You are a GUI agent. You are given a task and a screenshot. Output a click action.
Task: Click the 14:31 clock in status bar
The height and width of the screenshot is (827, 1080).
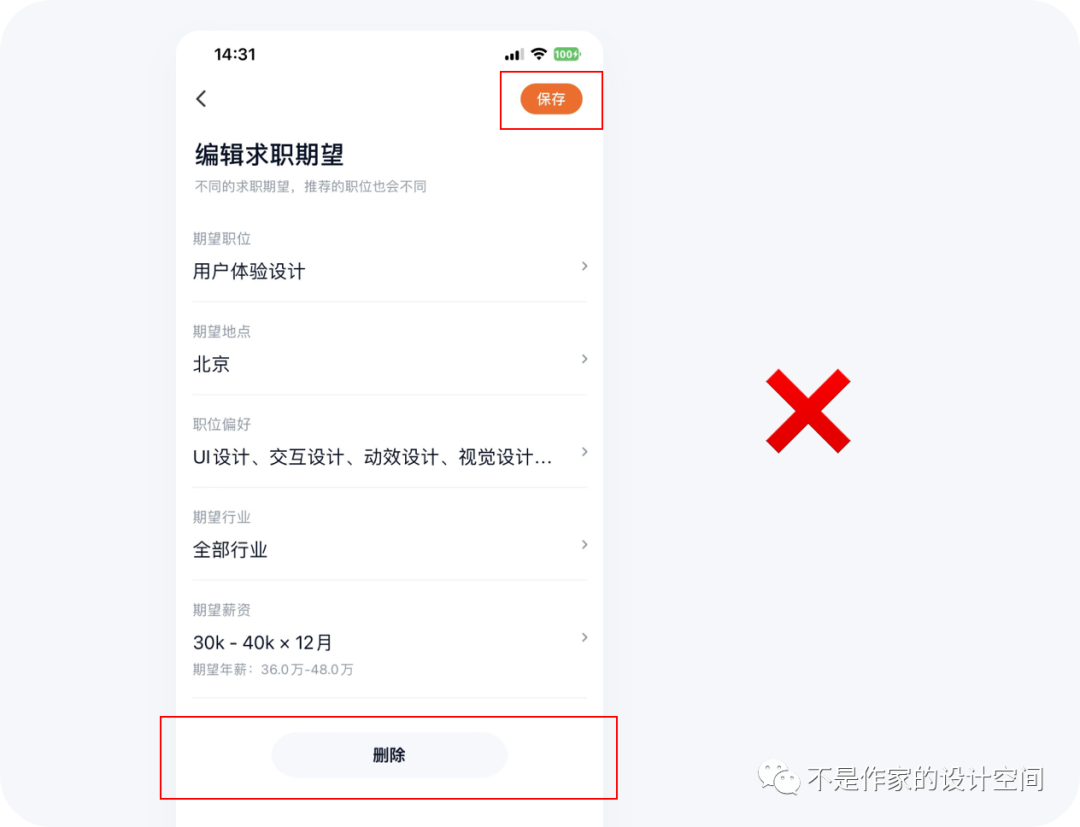coord(235,54)
